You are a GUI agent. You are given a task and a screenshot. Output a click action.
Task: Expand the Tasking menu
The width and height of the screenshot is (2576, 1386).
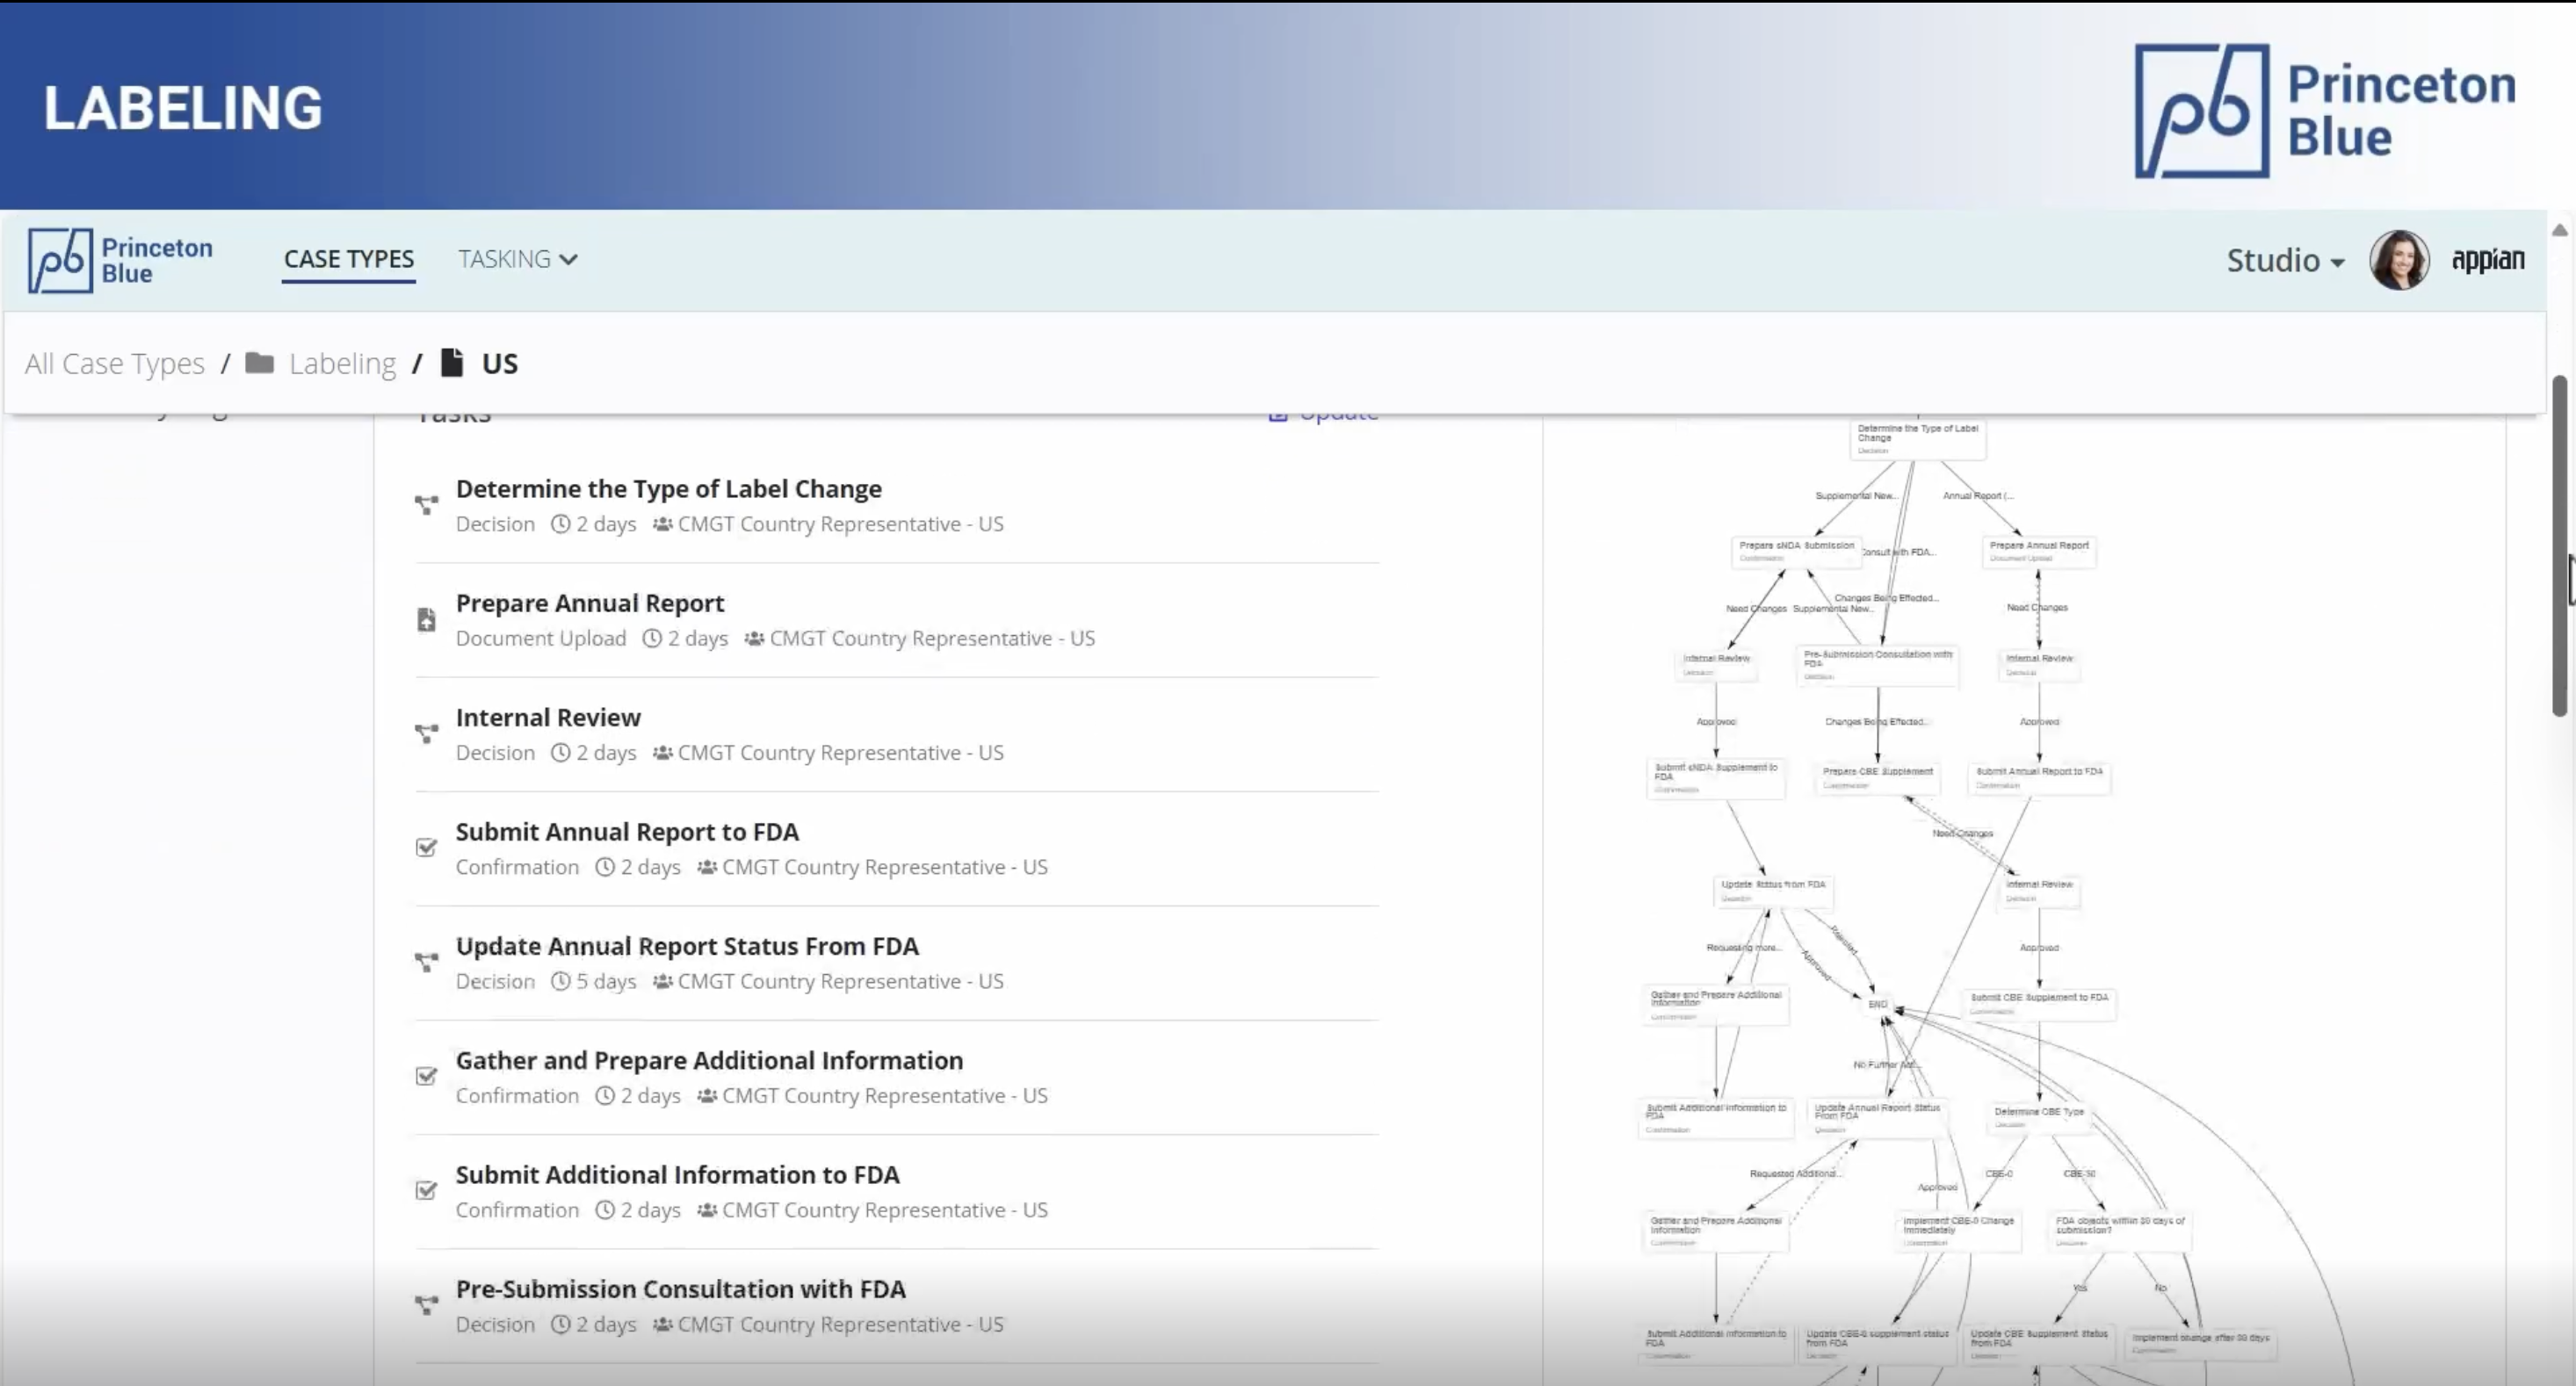[x=517, y=259]
